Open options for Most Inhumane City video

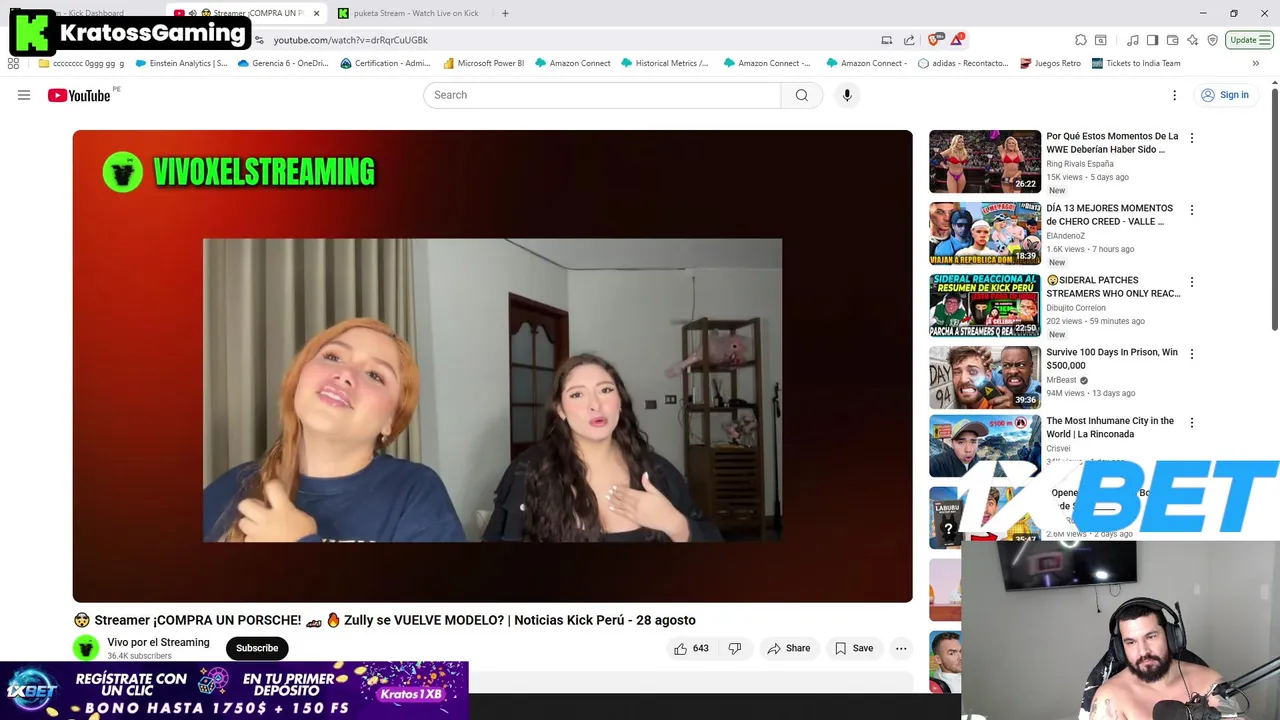point(1191,423)
